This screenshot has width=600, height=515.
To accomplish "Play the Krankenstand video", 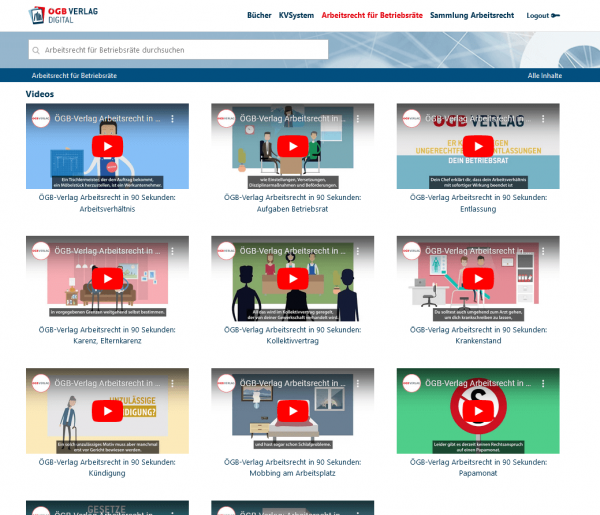I will click(478, 279).
